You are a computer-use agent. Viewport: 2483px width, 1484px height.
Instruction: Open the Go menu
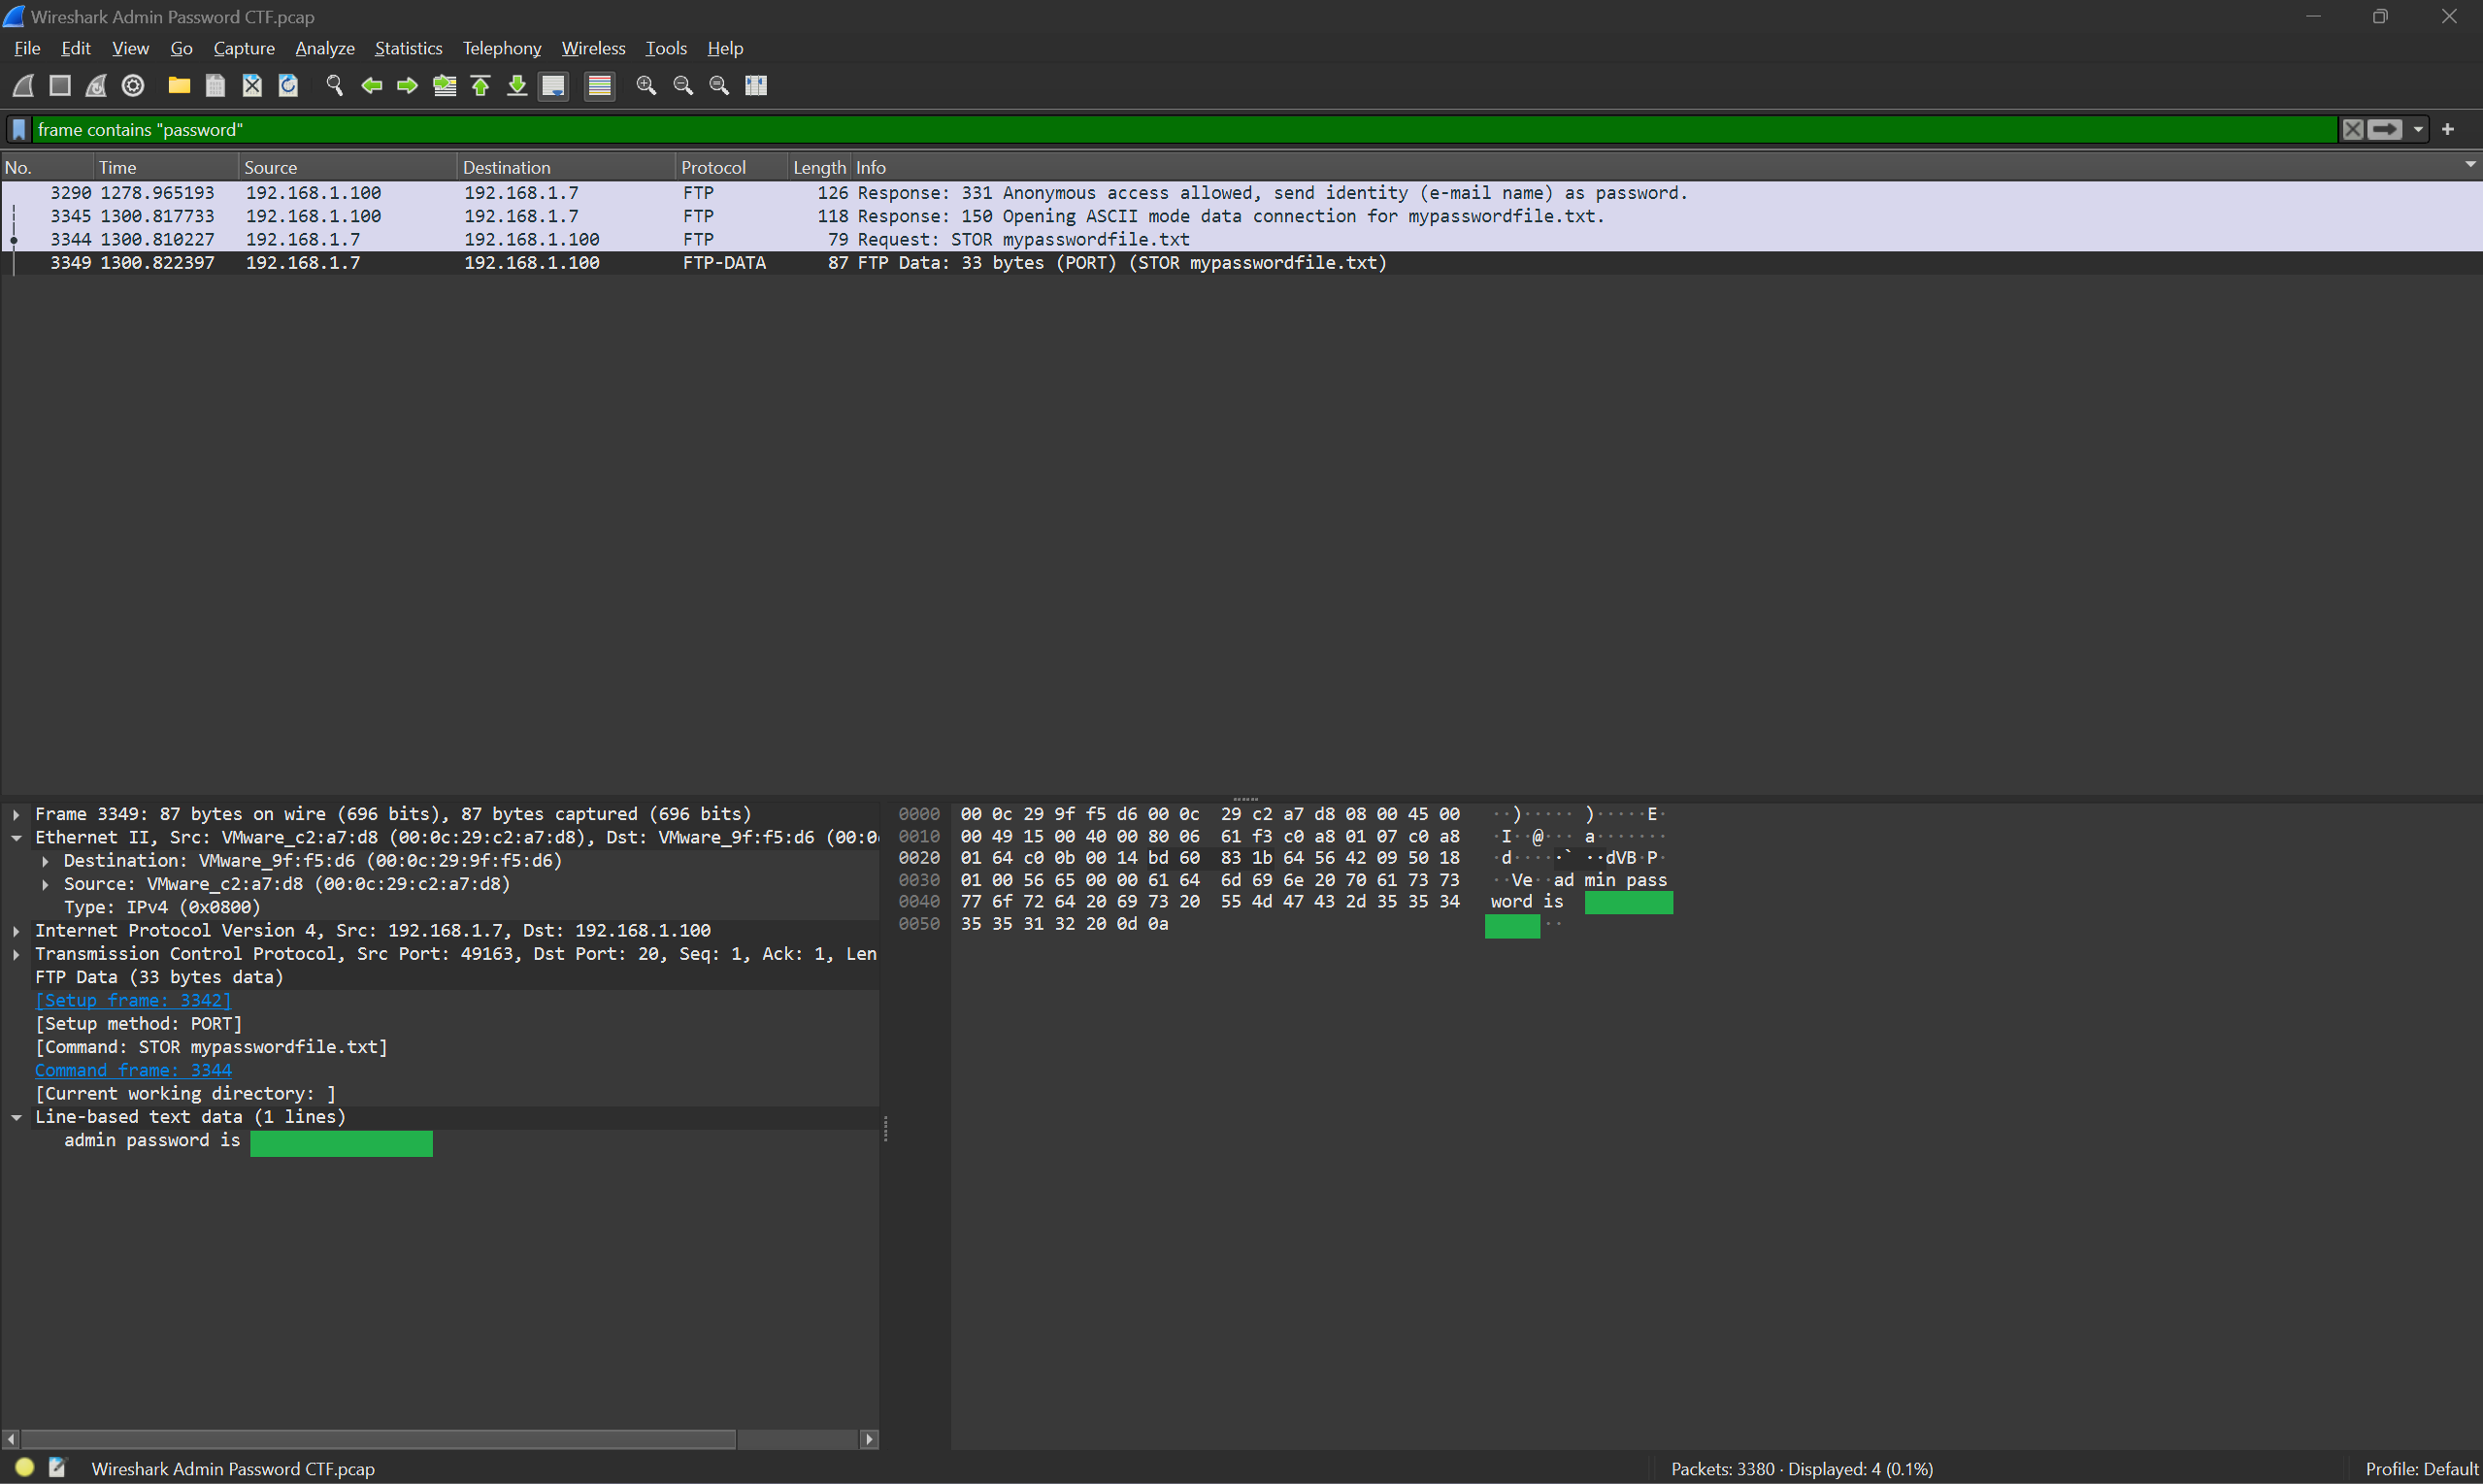pos(181,48)
